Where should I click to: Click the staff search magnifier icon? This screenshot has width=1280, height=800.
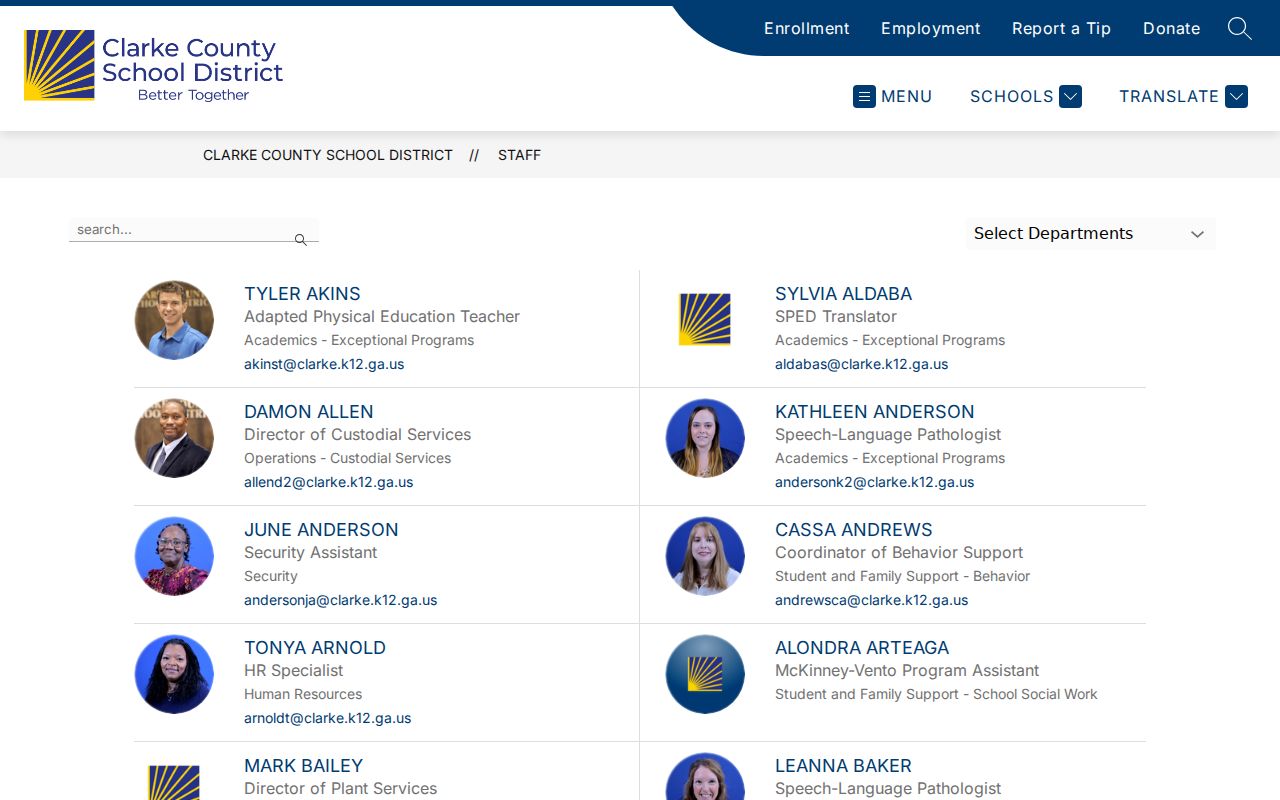(x=301, y=240)
